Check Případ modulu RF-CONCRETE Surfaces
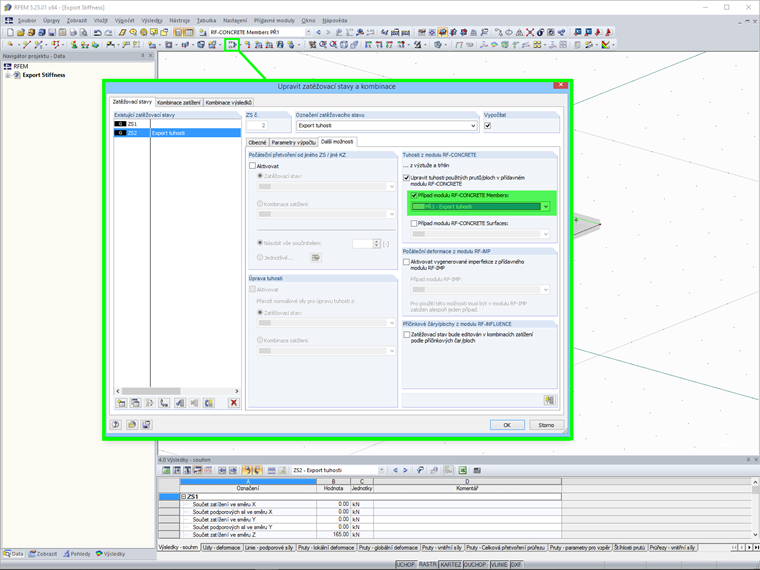Screen dimensions: 760x570 tap(414, 223)
